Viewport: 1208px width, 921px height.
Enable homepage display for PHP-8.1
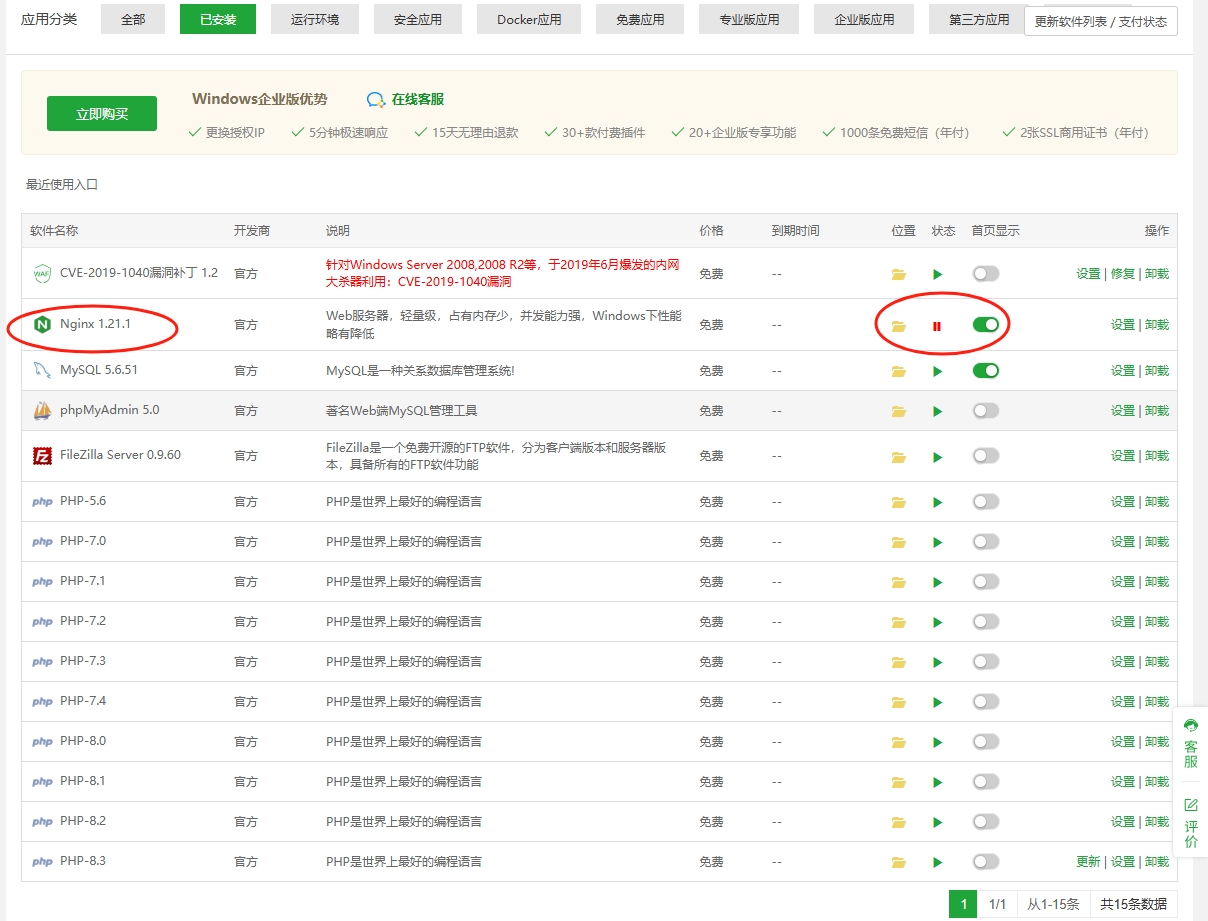[985, 782]
